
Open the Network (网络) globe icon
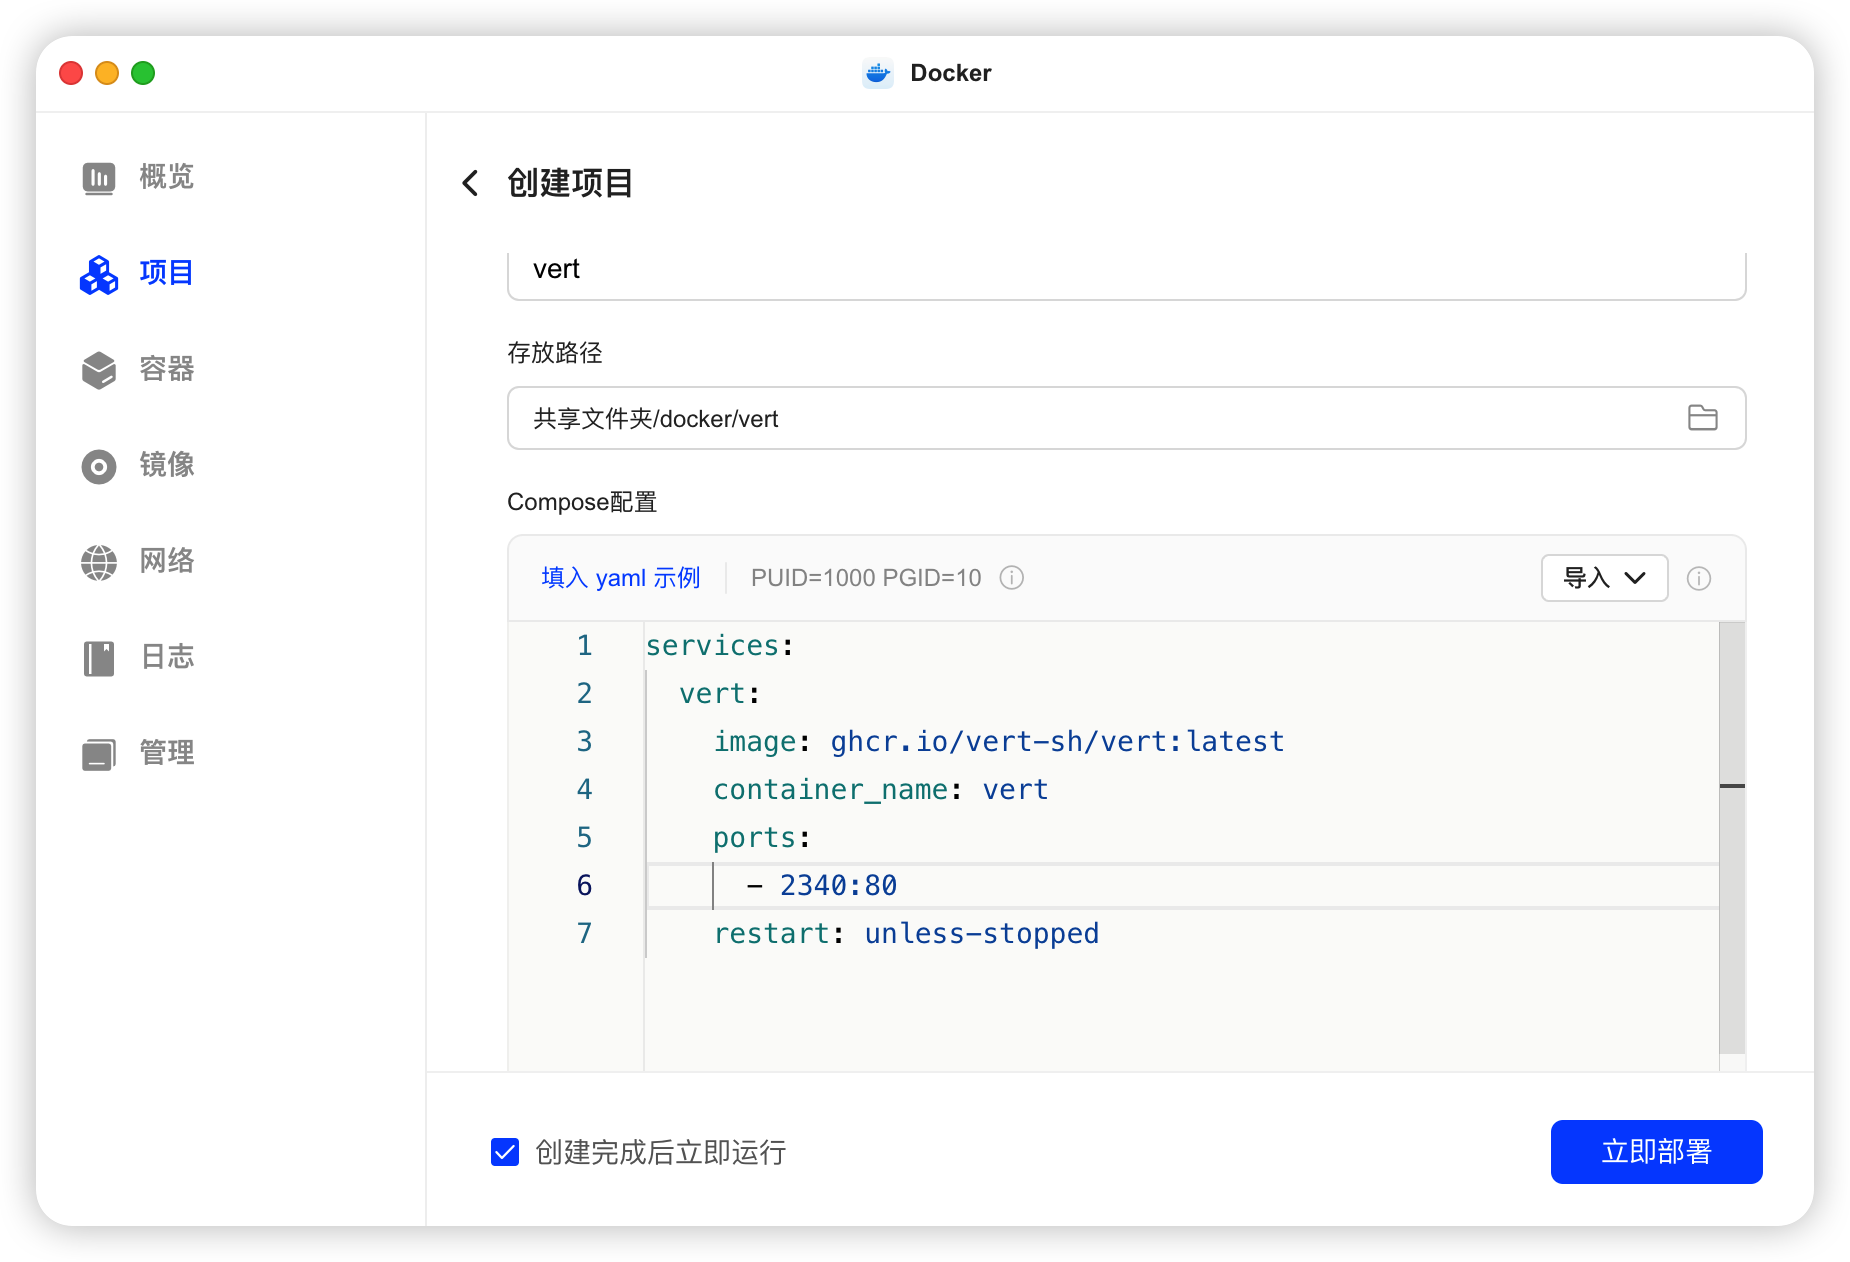[x=99, y=562]
